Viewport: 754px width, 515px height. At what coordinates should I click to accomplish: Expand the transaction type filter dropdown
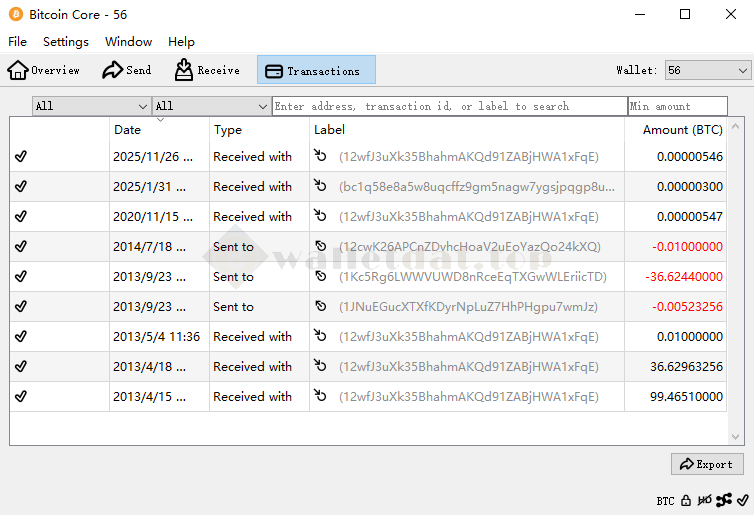point(211,106)
